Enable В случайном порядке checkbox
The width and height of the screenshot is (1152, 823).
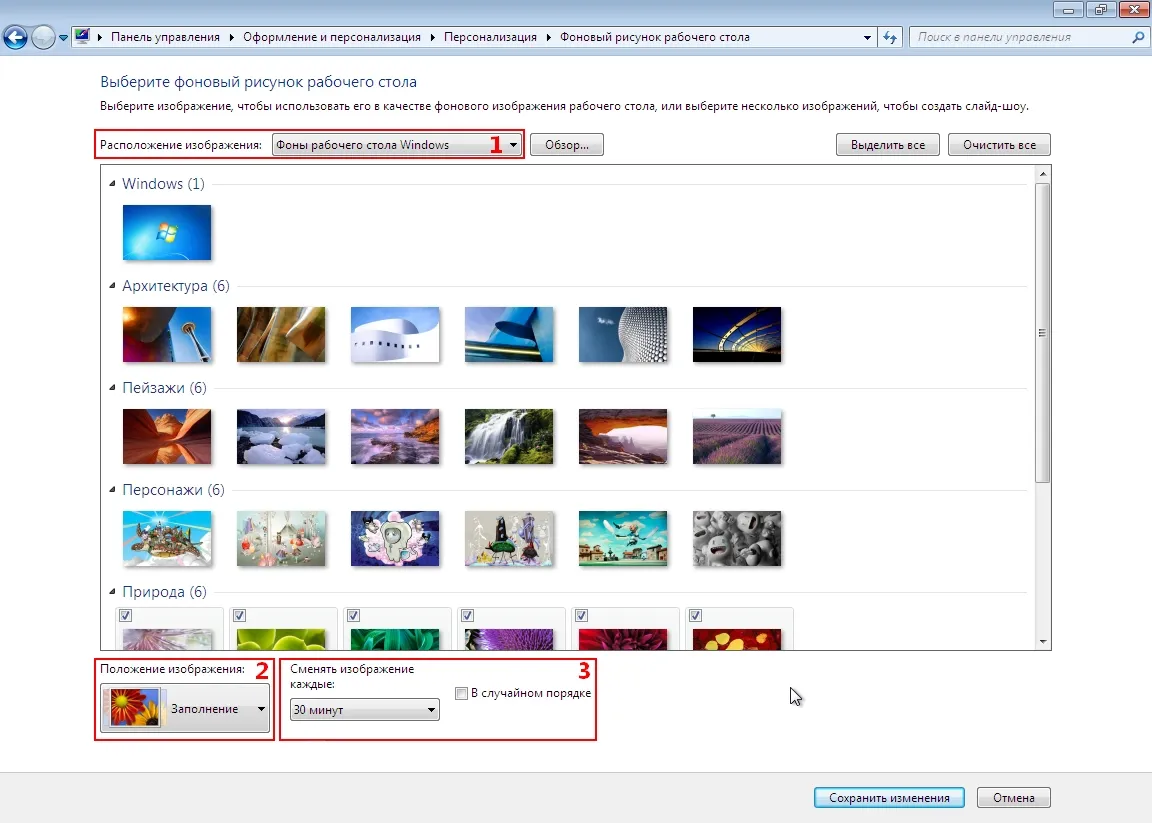pyautogui.click(x=461, y=693)
